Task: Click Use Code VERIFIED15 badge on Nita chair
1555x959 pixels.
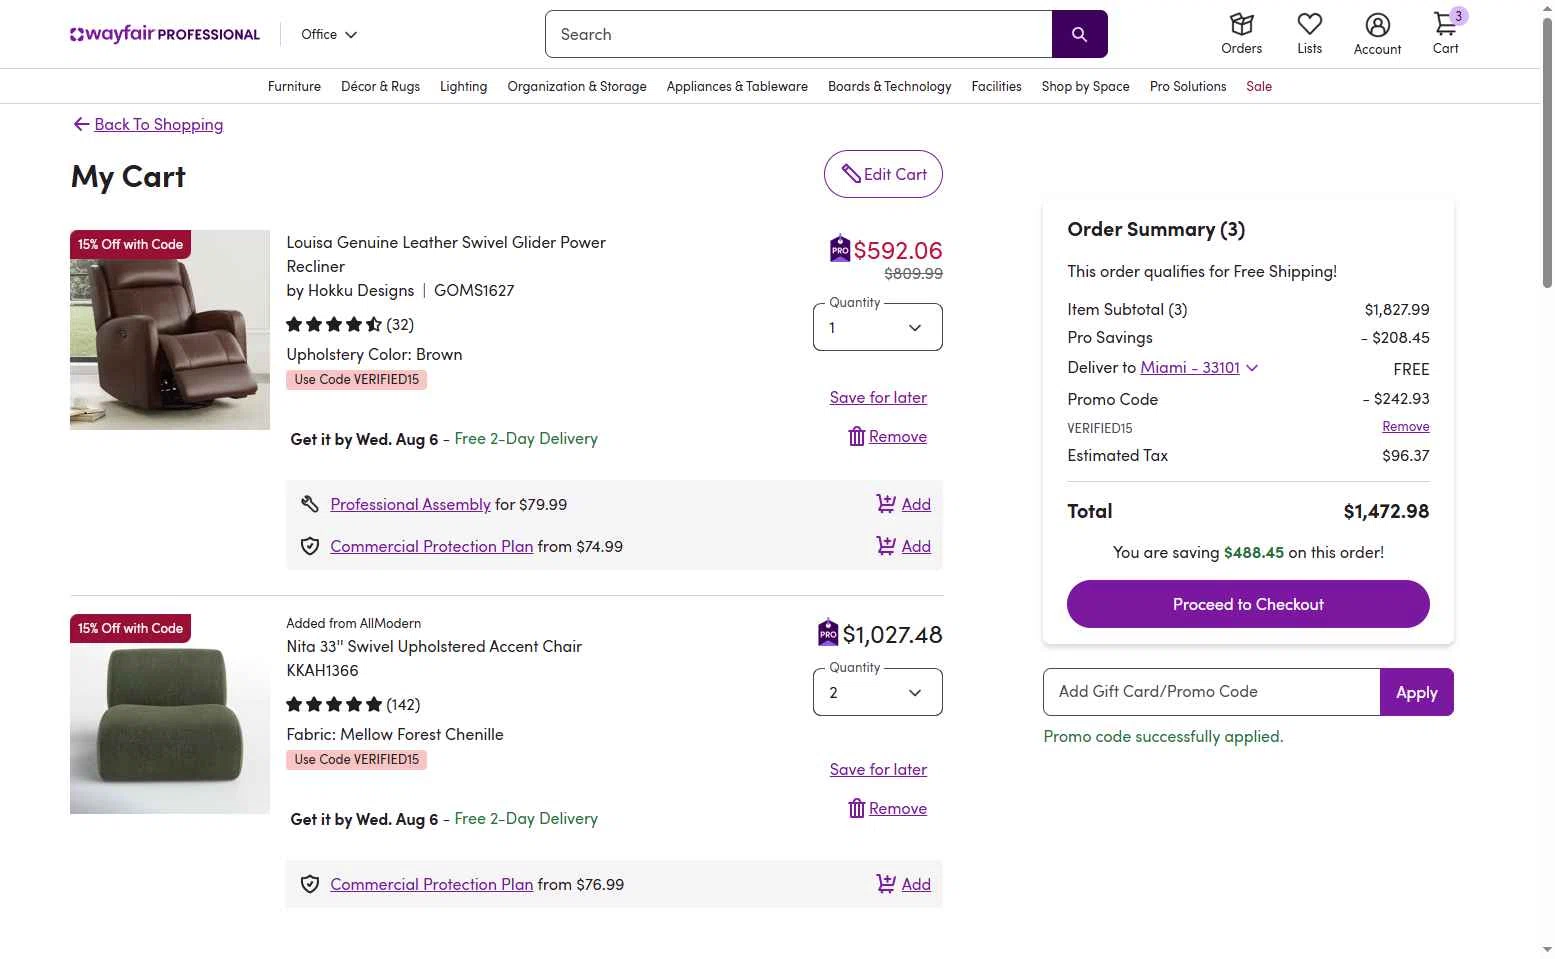Action: [357, 759]
